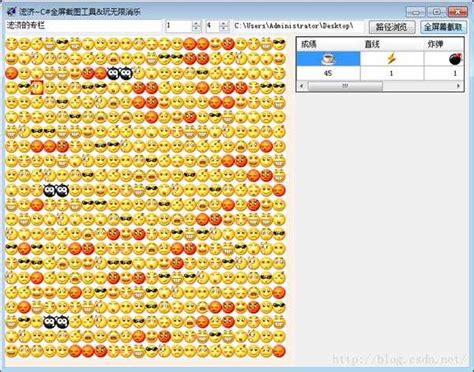Minimize the application window

click(x=416, y=12)
